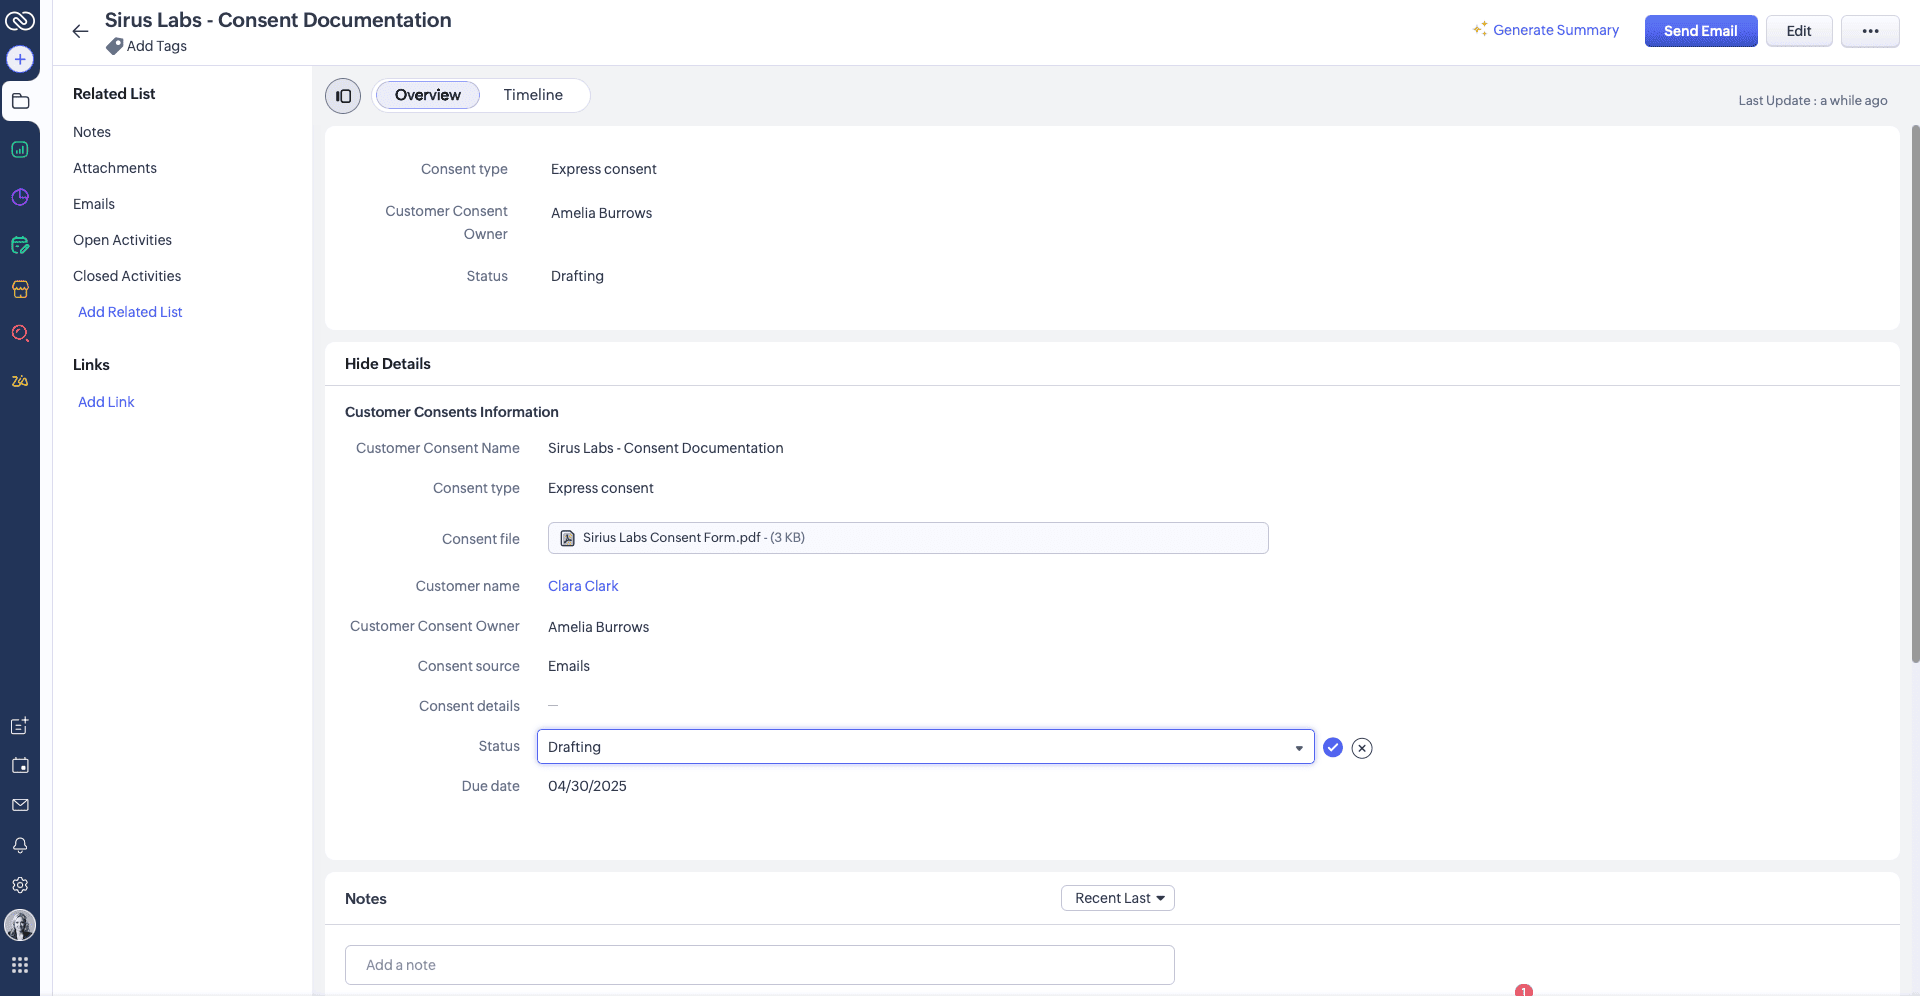This screenshot has width=1920, height=996.
Task: Cancel status edit with the circled X
Action: pos(1361,747)
